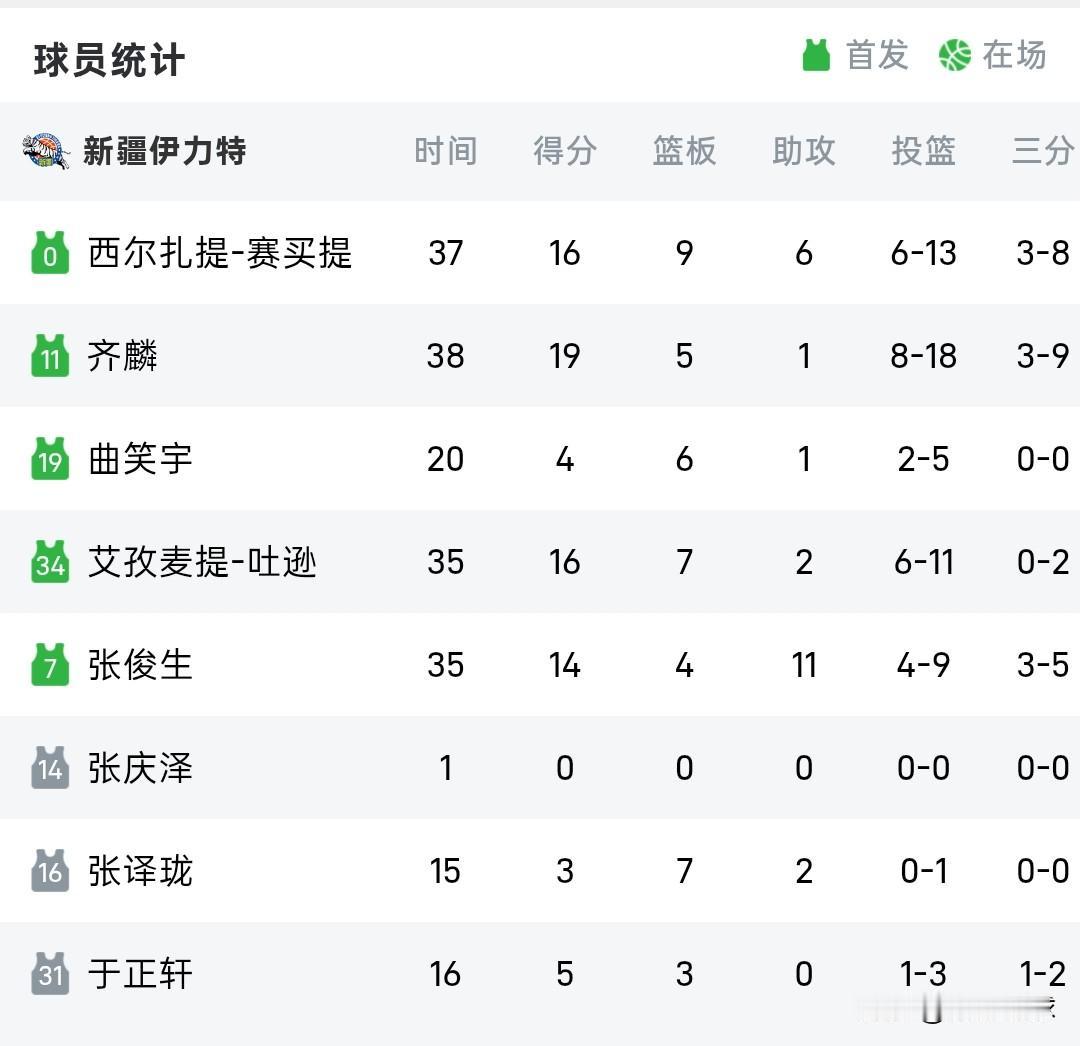Screen dimensions: 1080x1046
Task: Click jersey number 19 icon
Action: [x=50, y=459]
